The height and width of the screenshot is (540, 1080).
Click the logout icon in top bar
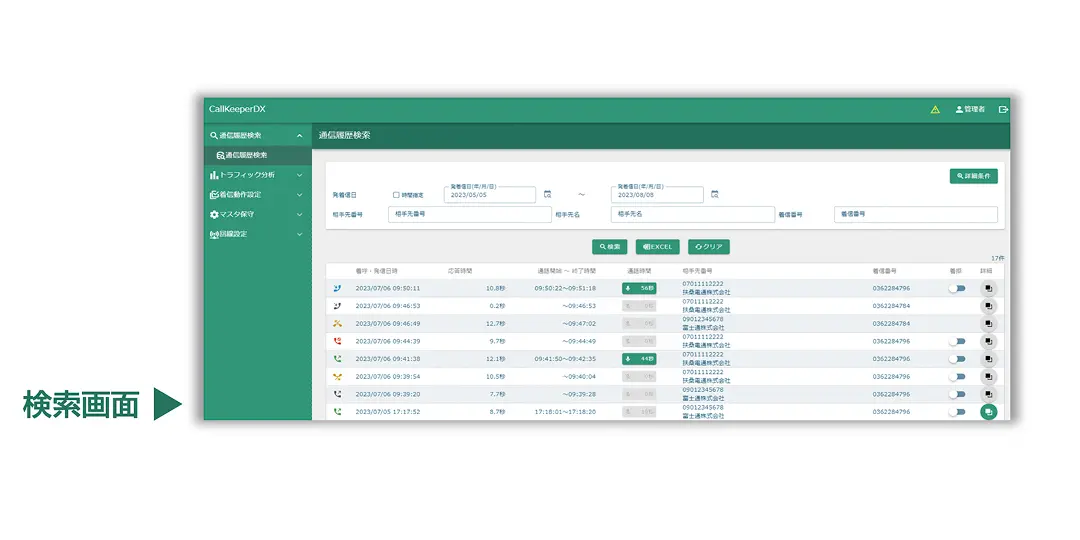1003,109
